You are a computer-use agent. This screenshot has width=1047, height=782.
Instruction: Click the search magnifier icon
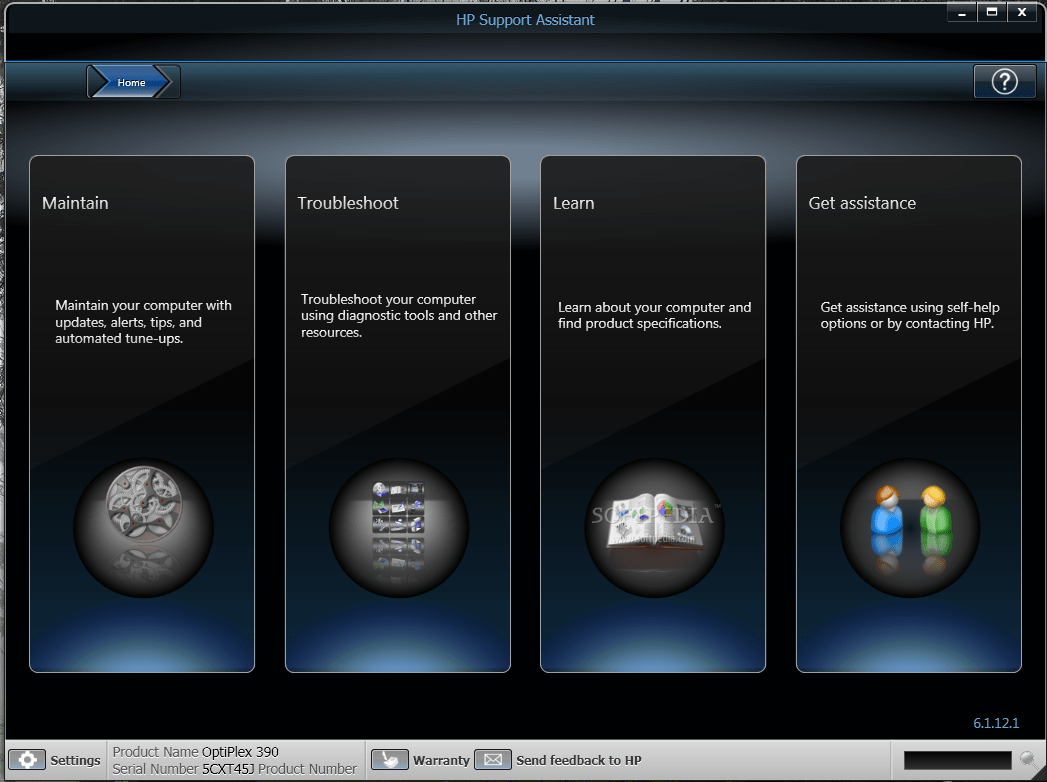tap(1029, 759)
